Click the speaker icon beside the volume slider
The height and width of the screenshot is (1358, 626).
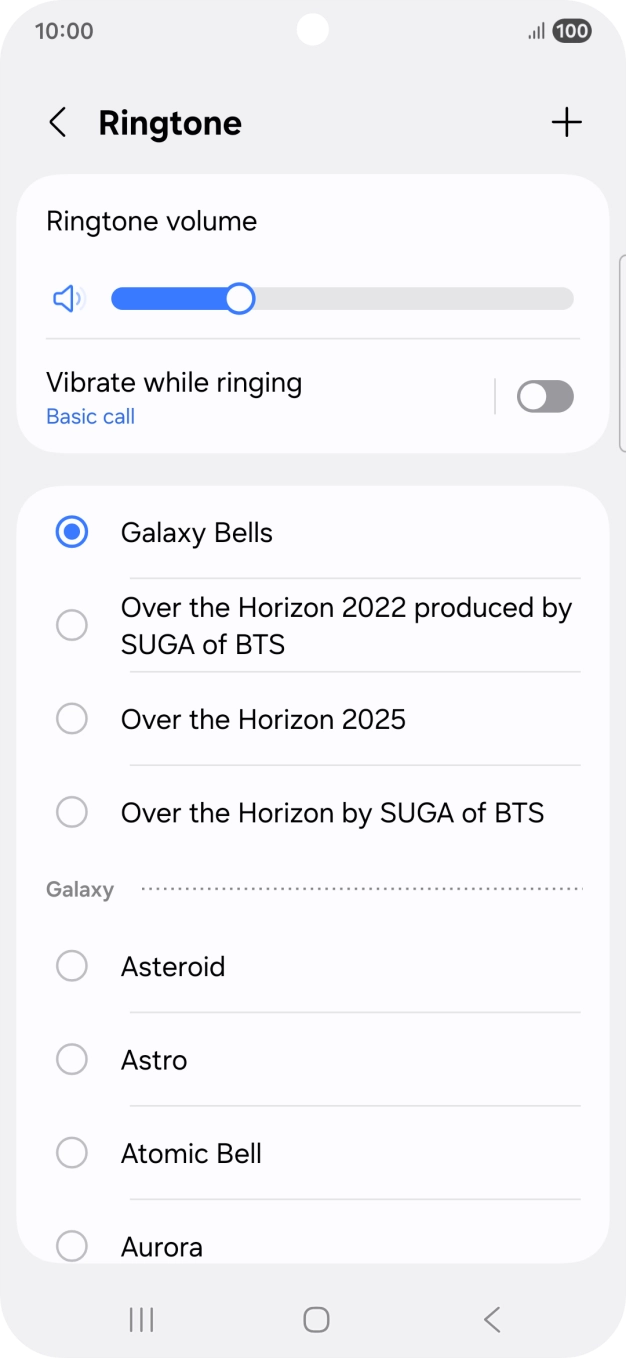66,298
